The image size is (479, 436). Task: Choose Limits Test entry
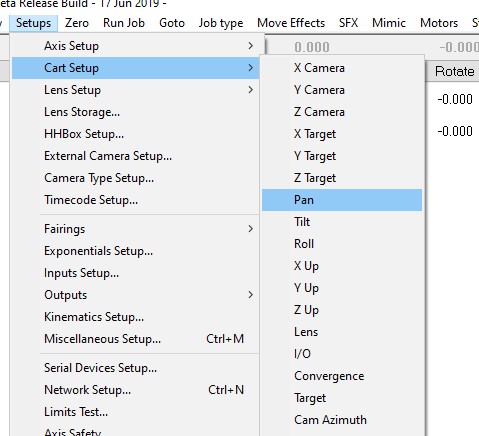[135, 412]
